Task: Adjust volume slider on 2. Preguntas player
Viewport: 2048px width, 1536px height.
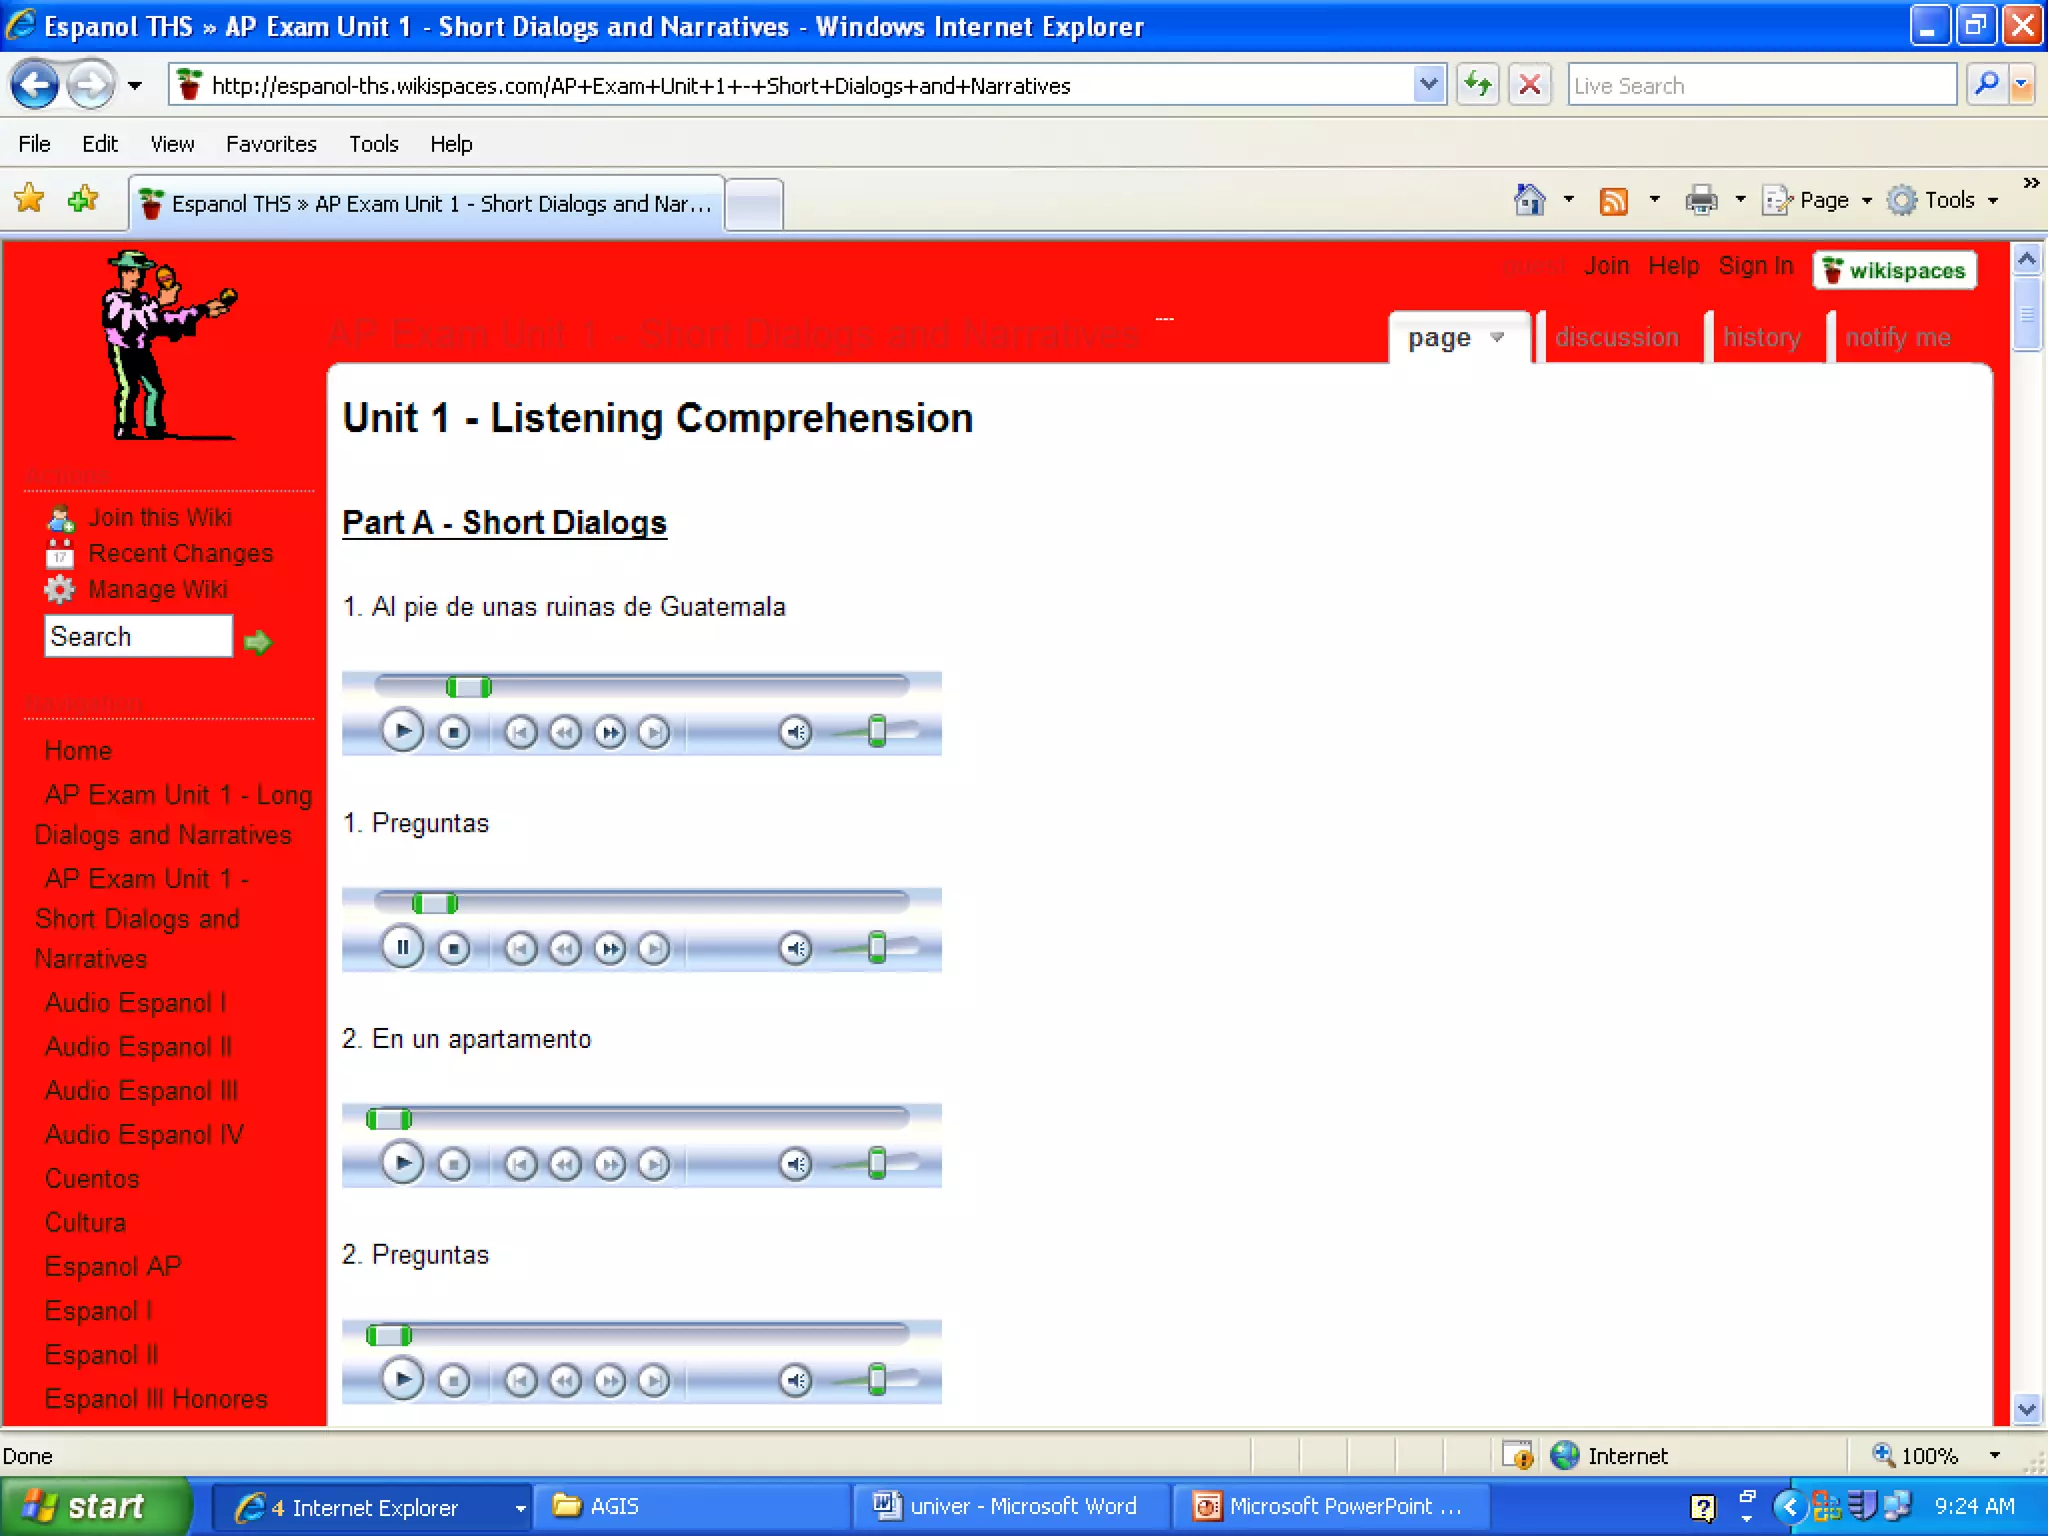Action: [x=877, y=1380]
